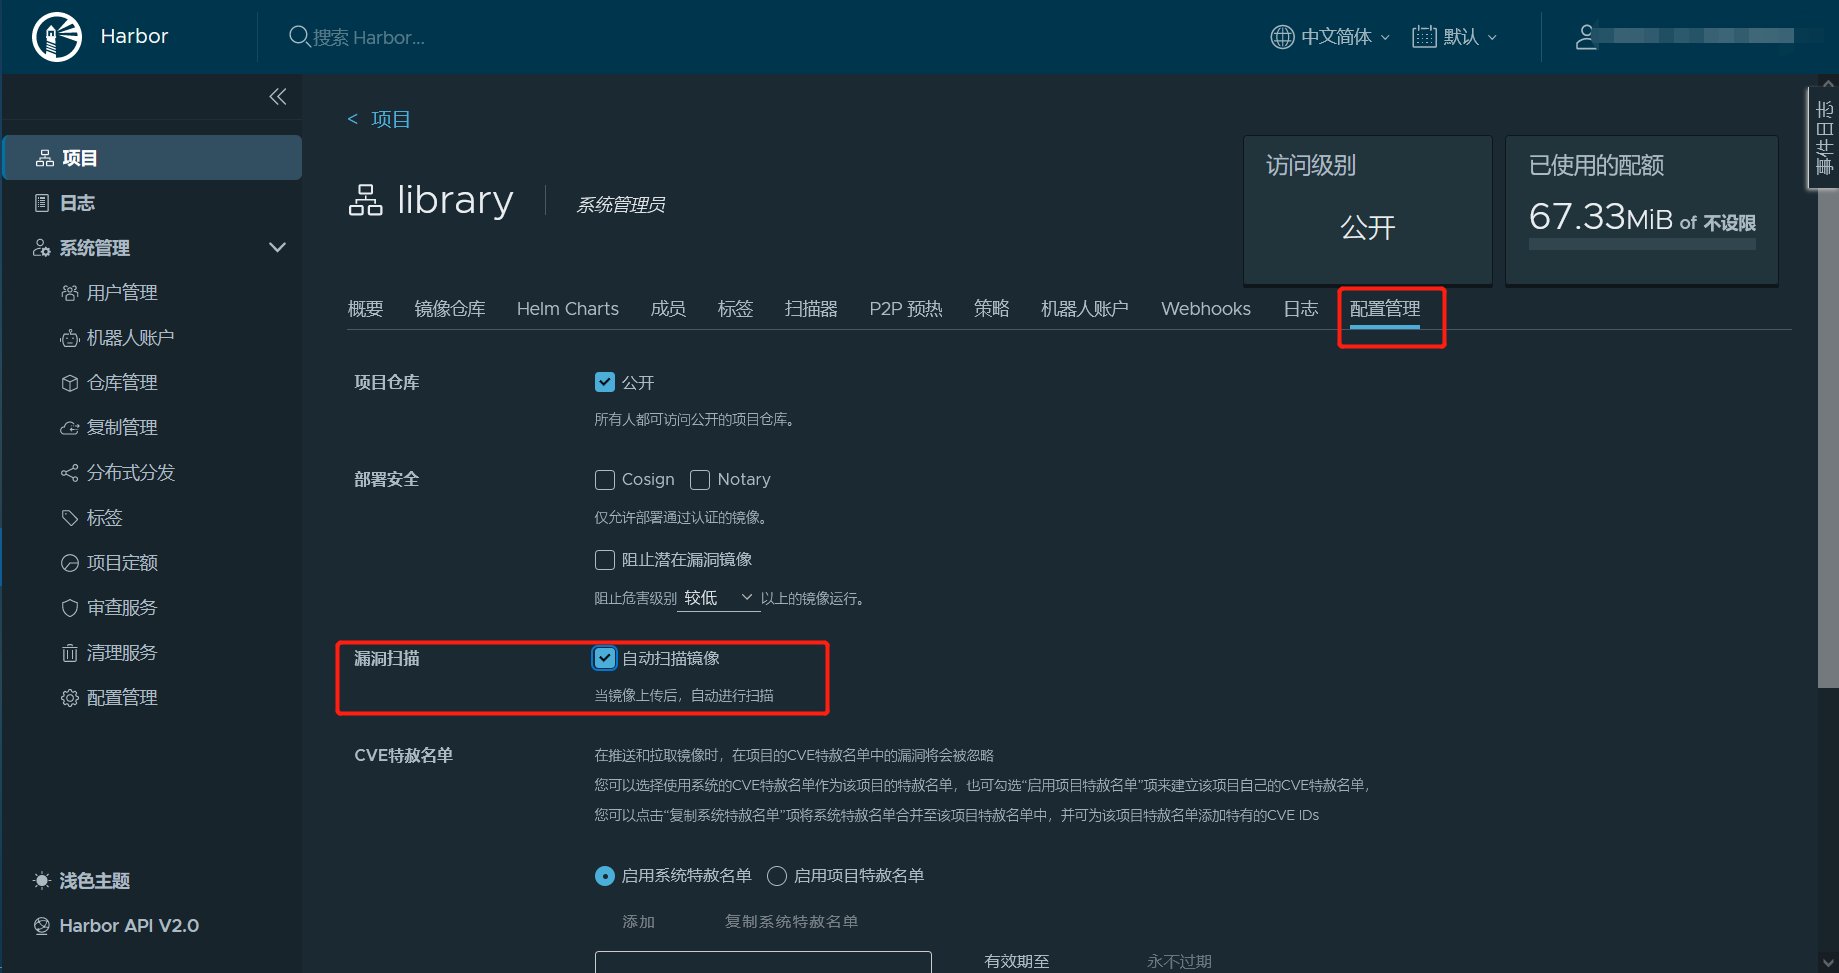The image size is (1839, 973).
Task: Open the 较低 severity level dropdown
Action: 718,598
